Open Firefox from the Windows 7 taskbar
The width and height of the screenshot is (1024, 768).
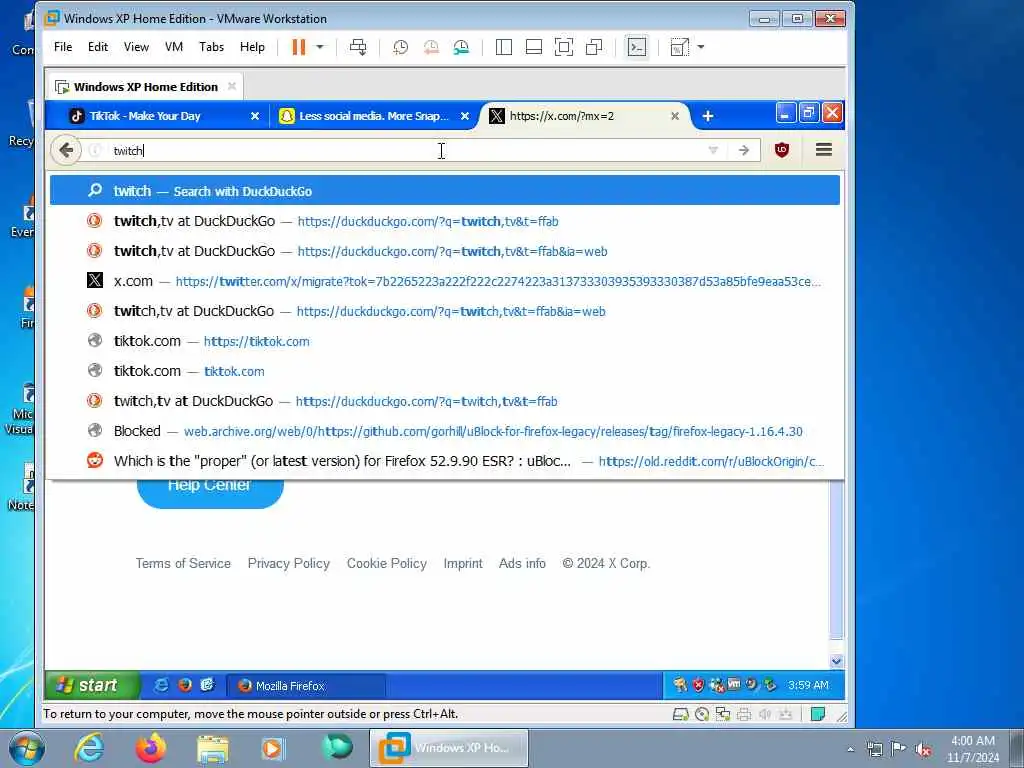pyautogui.click(x=150, y=748)
